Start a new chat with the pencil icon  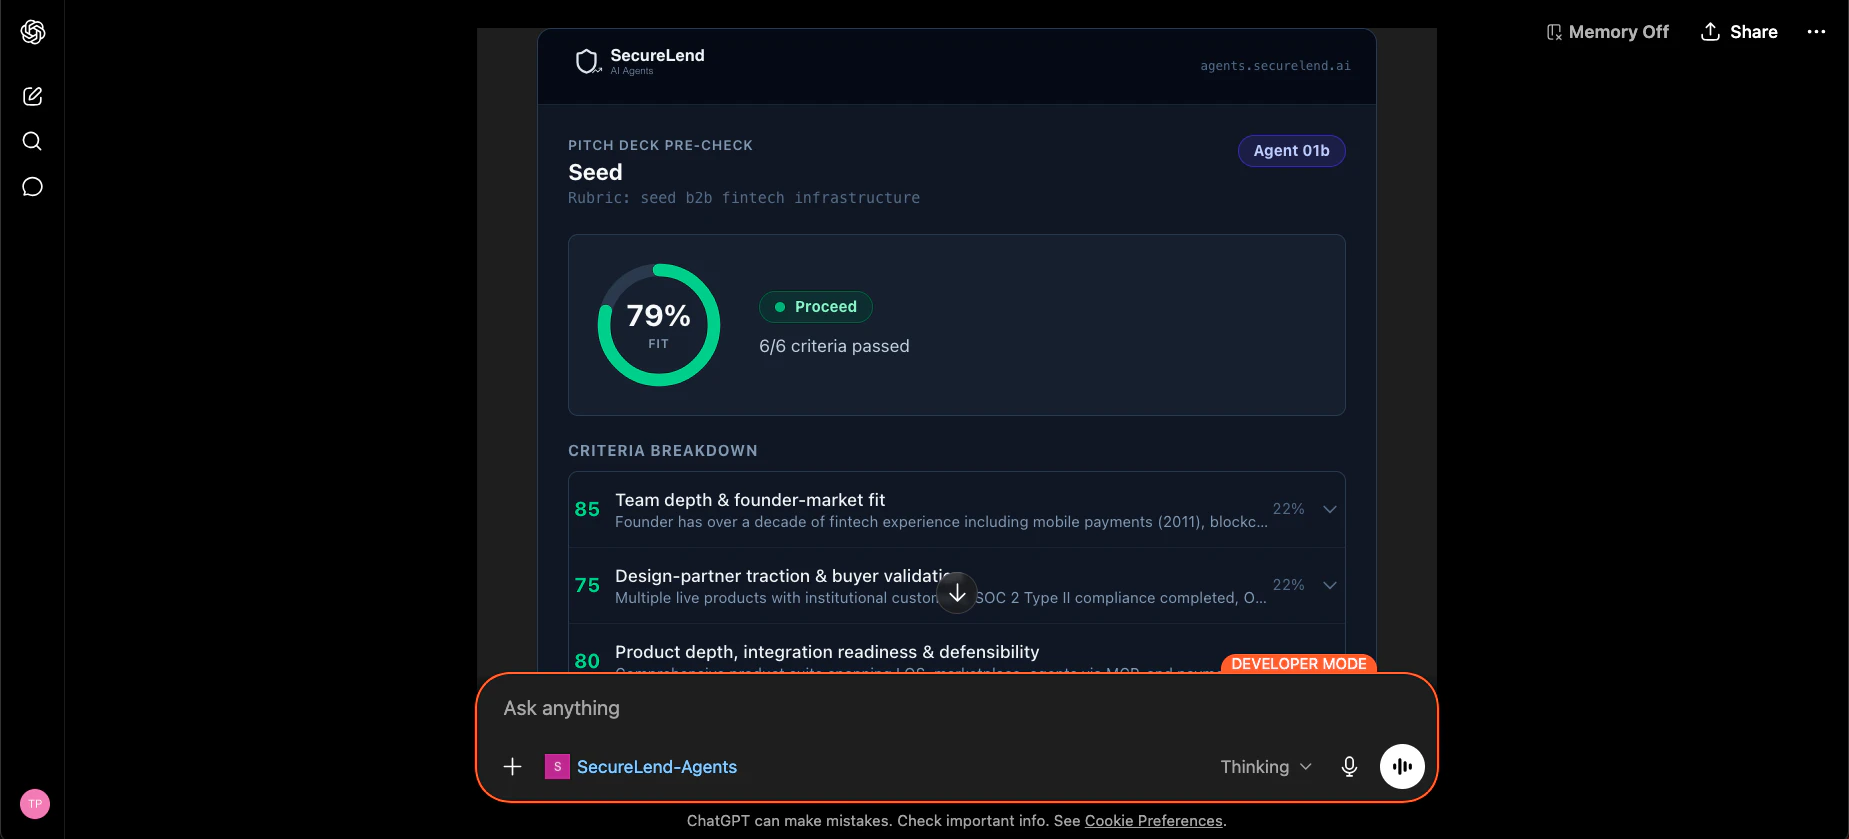point(32,96)
